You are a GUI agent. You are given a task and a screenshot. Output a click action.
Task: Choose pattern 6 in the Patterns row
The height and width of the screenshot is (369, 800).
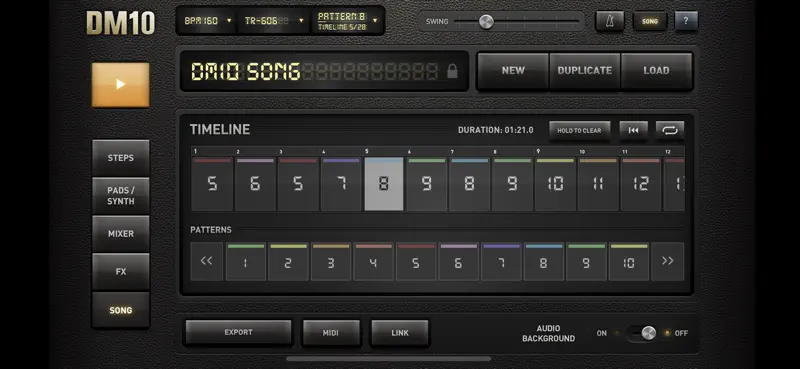tap(459, 261)
